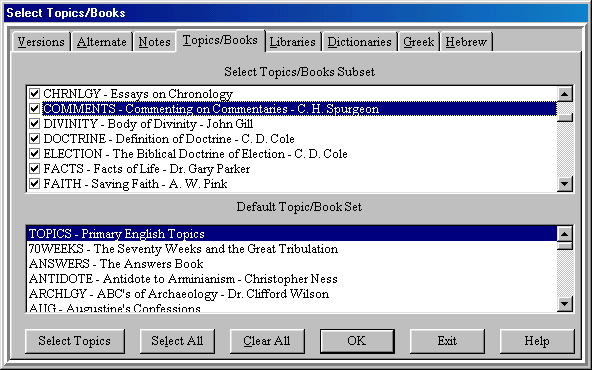Toggle DOCTRINE Definition of Doctrine checkbox
The height and width of the screenshot is (370, 592).
[34, 139]
